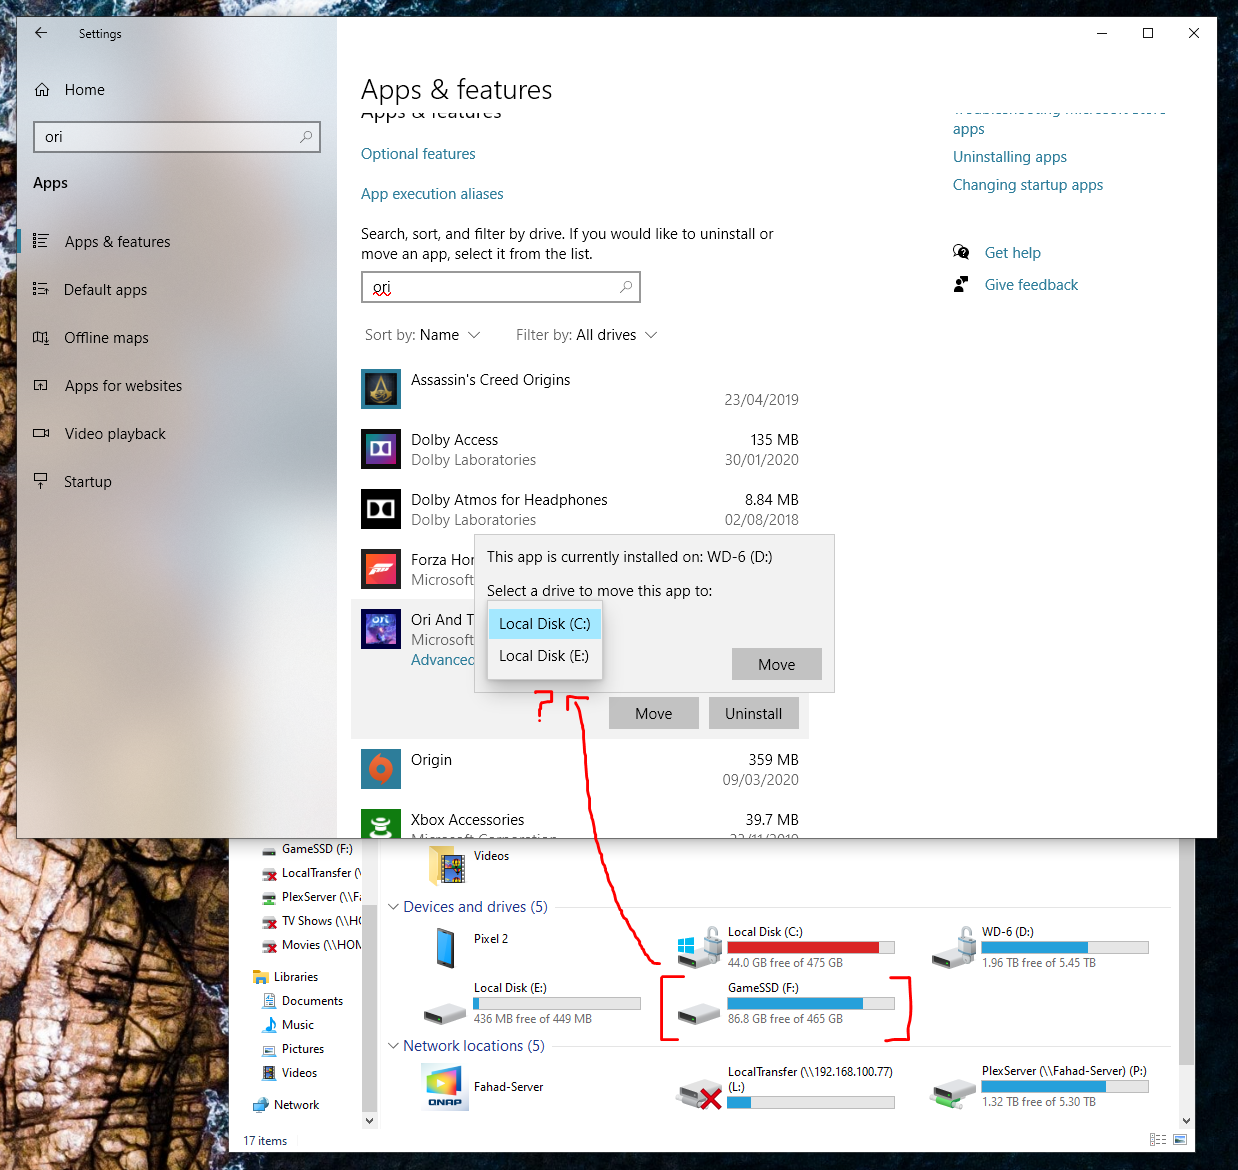Image resolution: width=1238 pixels, height=1170 pixels.
Task: Open Apps & features sidebar item
Action: point(117,242)
